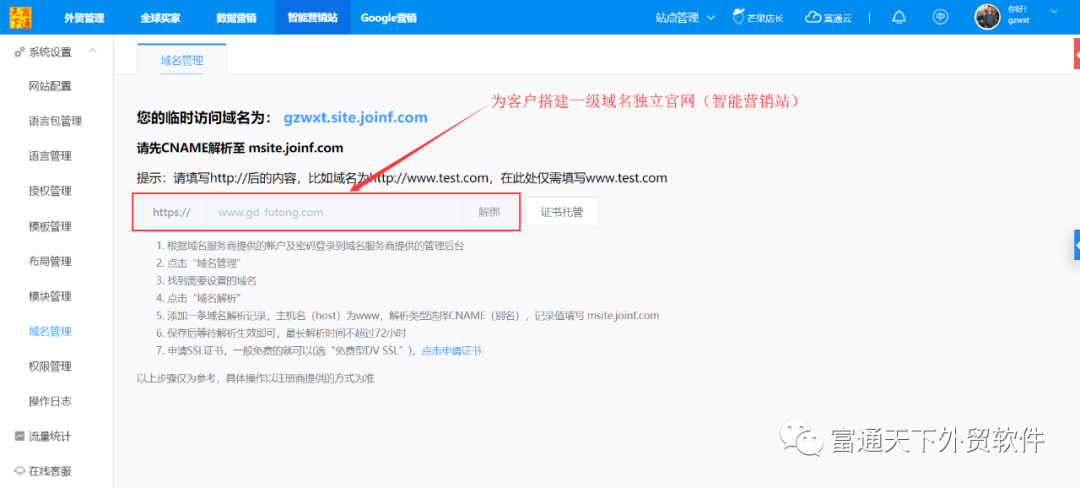Open 网站配置 in the sidebar
This screenshot has height=488, width=1080.
tap(50, 86)
